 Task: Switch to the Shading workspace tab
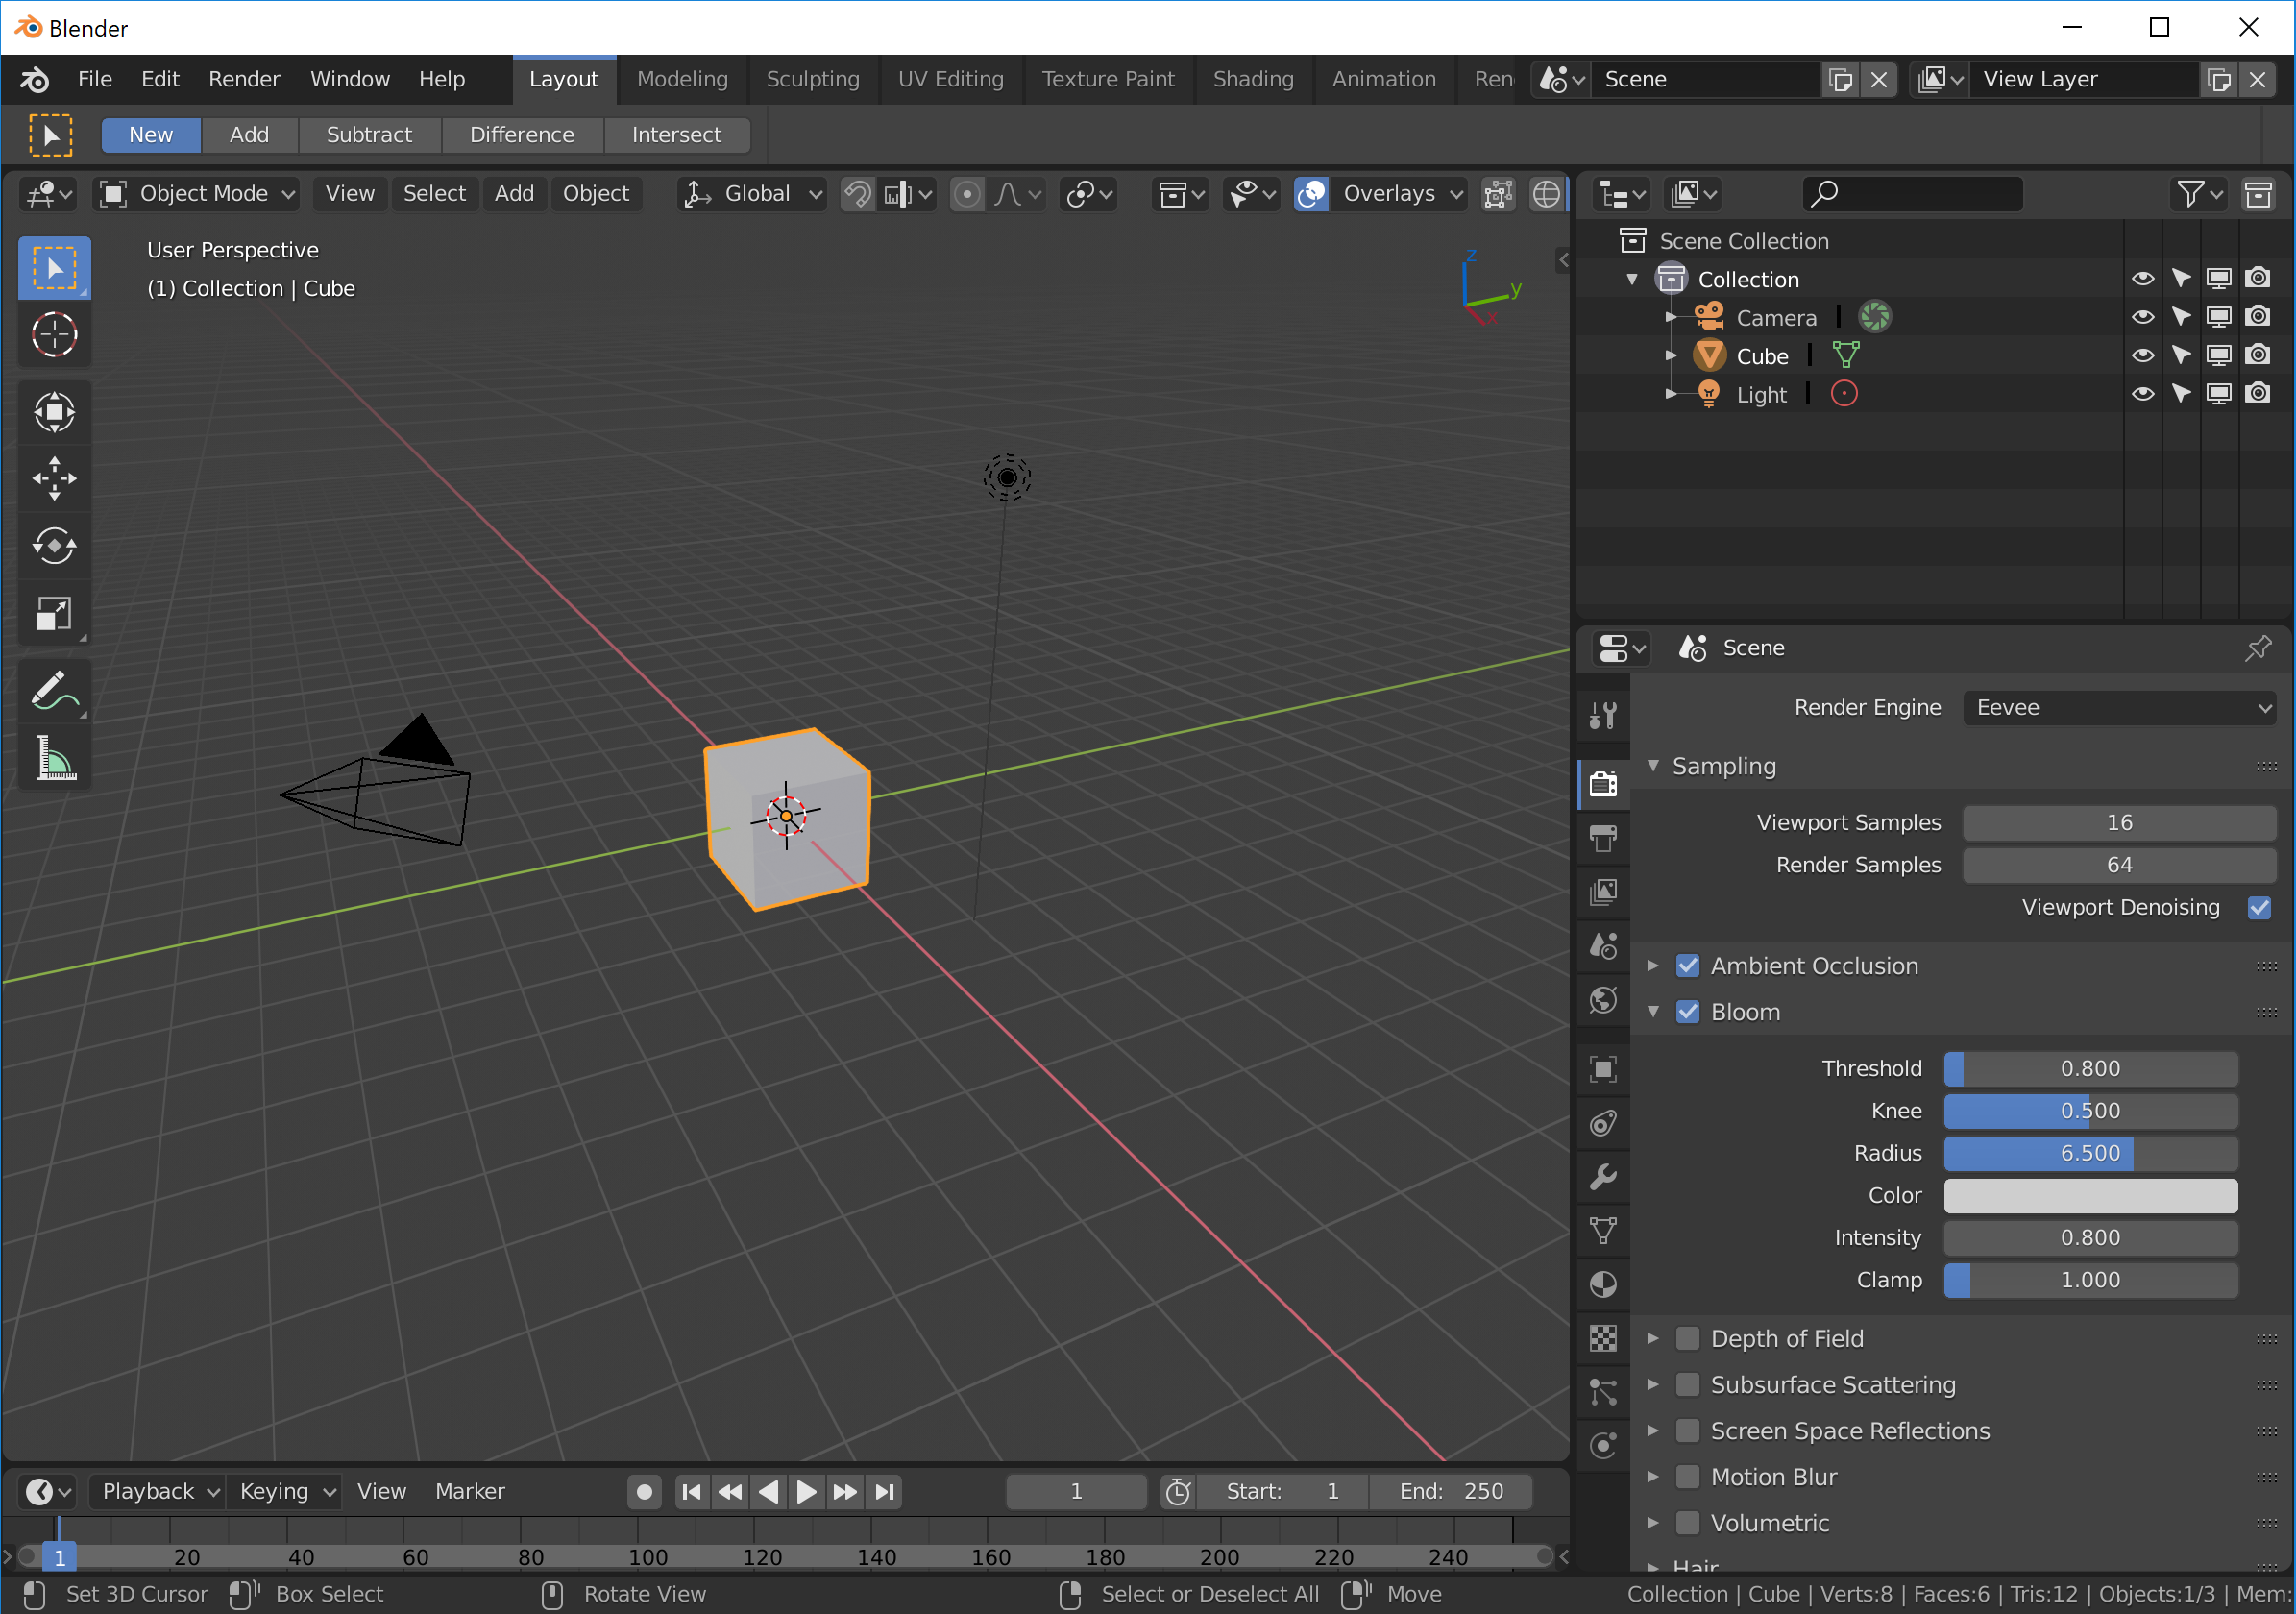(x=1253, y=79)
